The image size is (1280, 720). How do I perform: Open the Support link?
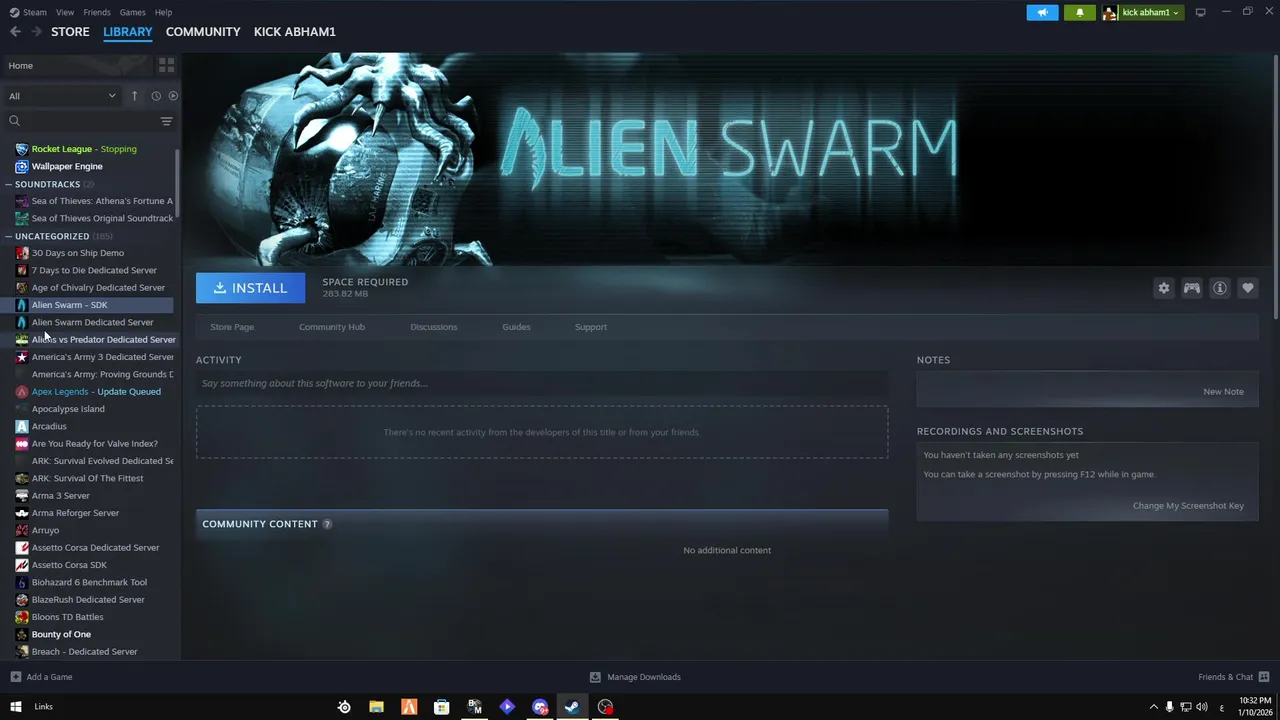[591, 327]
